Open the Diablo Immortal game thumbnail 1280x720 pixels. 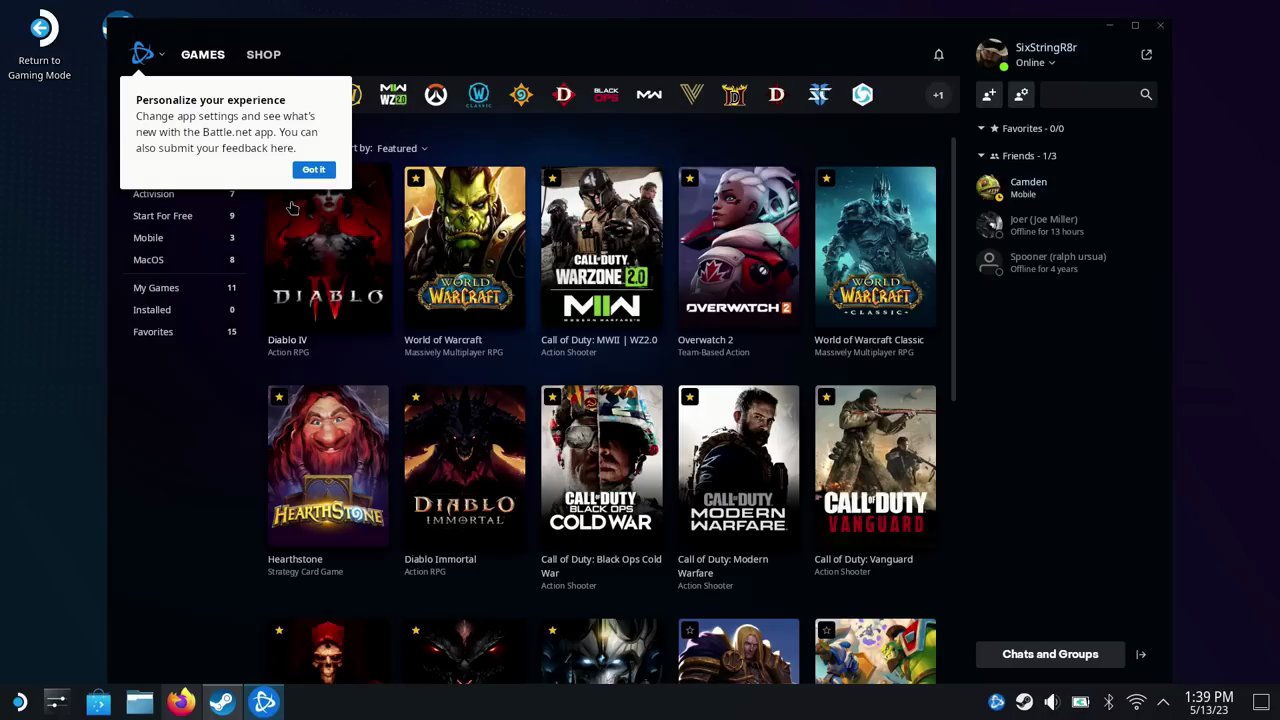[x=464, y=466]
